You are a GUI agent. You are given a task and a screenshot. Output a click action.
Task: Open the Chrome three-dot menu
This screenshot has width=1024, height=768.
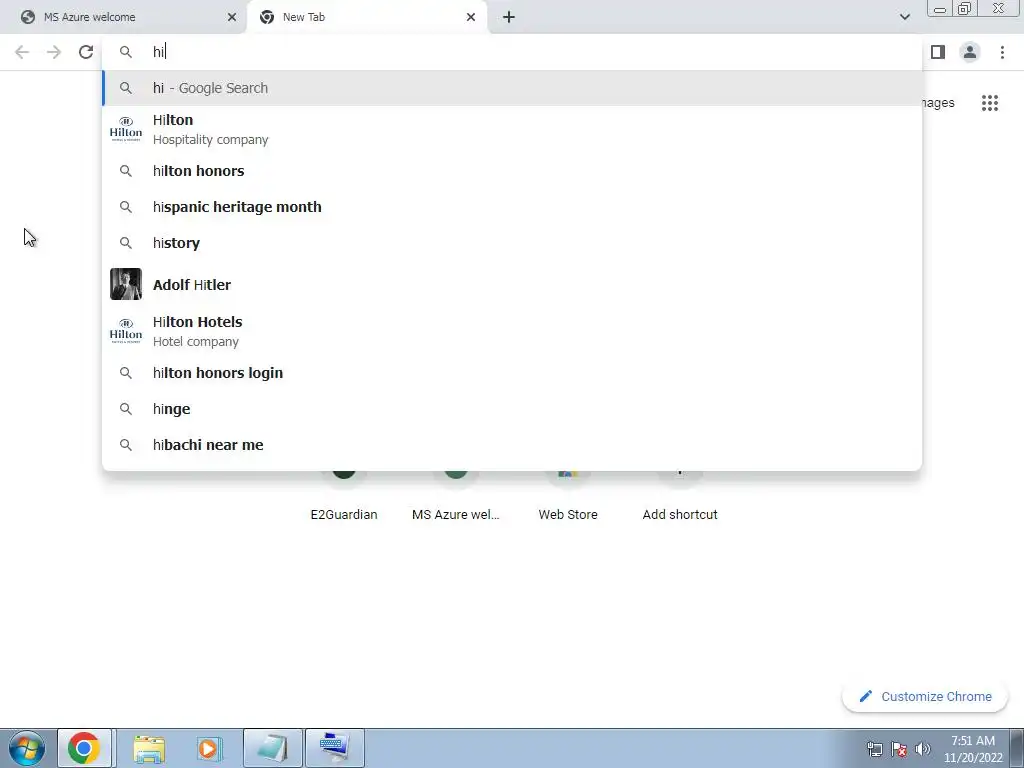click(1002, 52)
